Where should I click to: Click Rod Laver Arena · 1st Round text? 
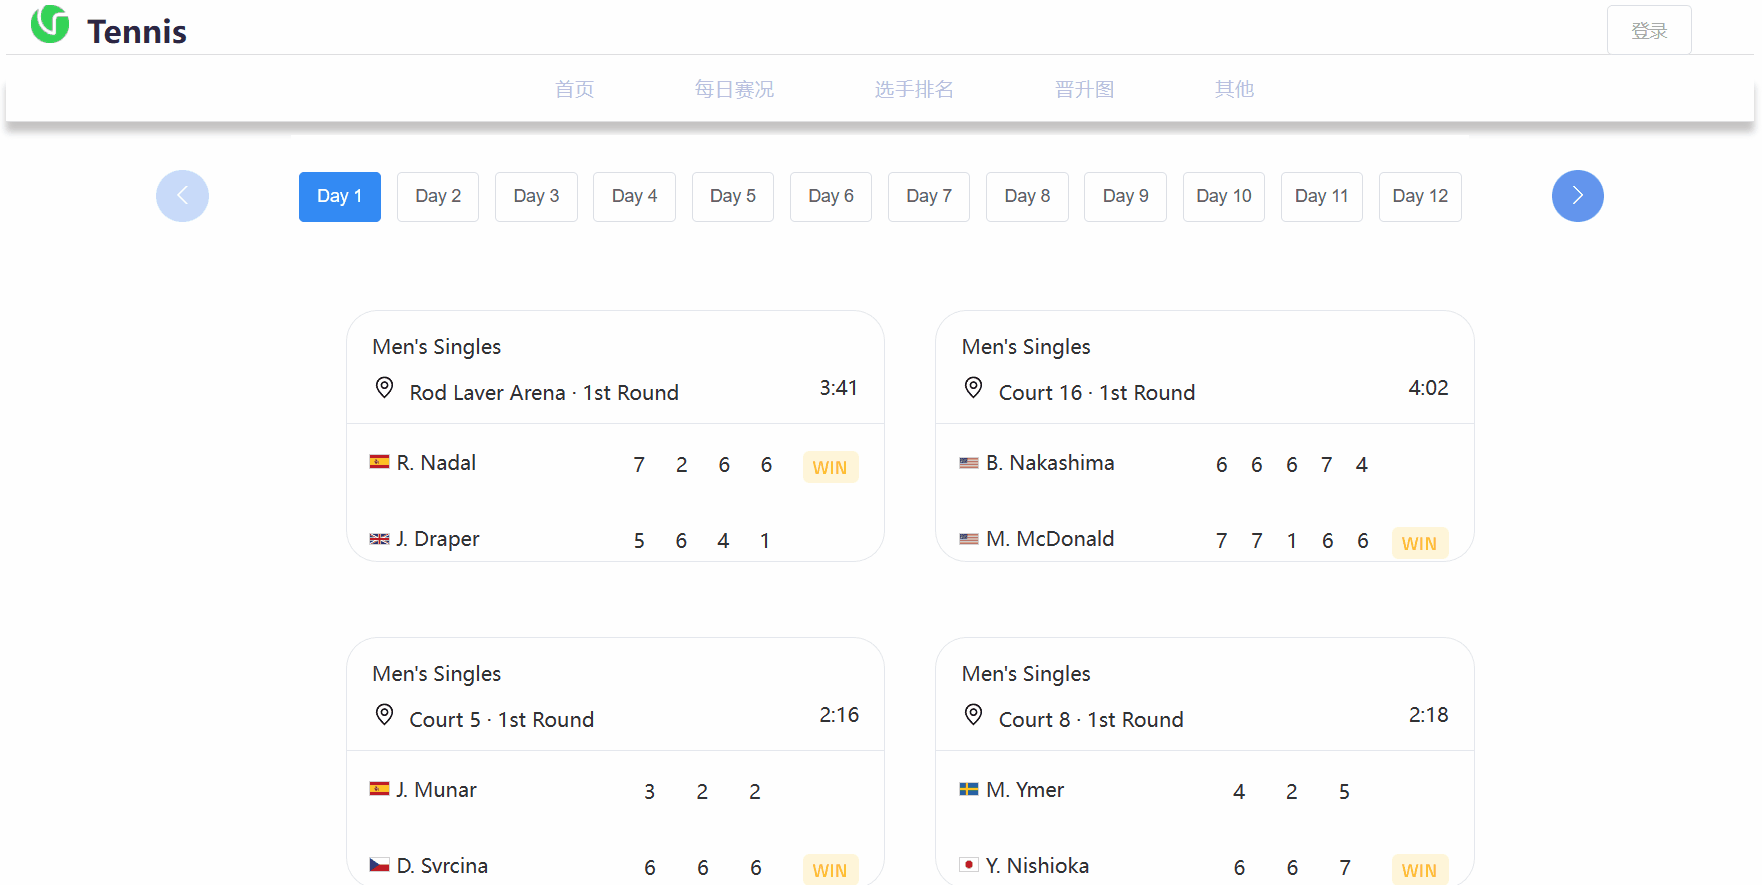pos(544,393)
